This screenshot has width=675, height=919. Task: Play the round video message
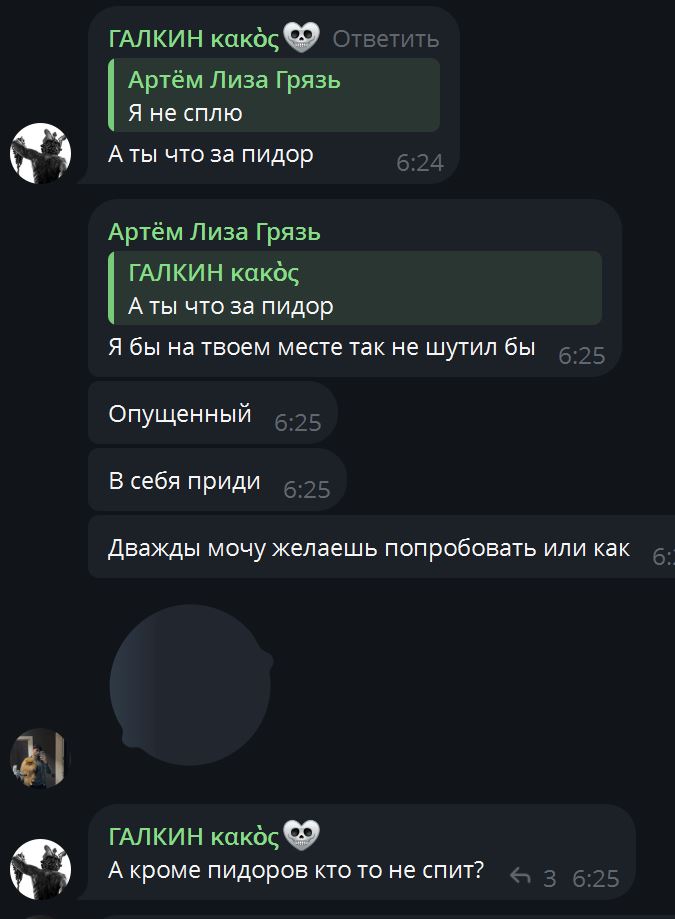[x=190, y=685]
